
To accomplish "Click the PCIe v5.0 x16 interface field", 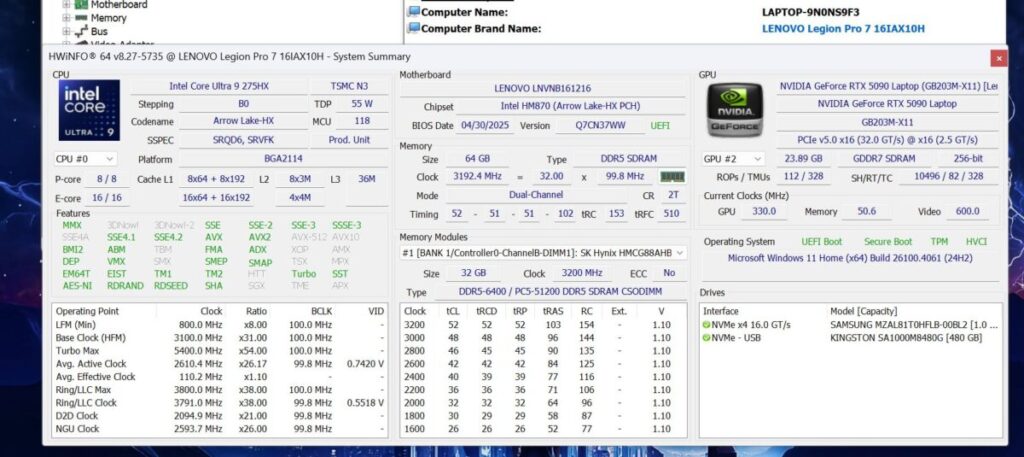I will click(888, 140).
